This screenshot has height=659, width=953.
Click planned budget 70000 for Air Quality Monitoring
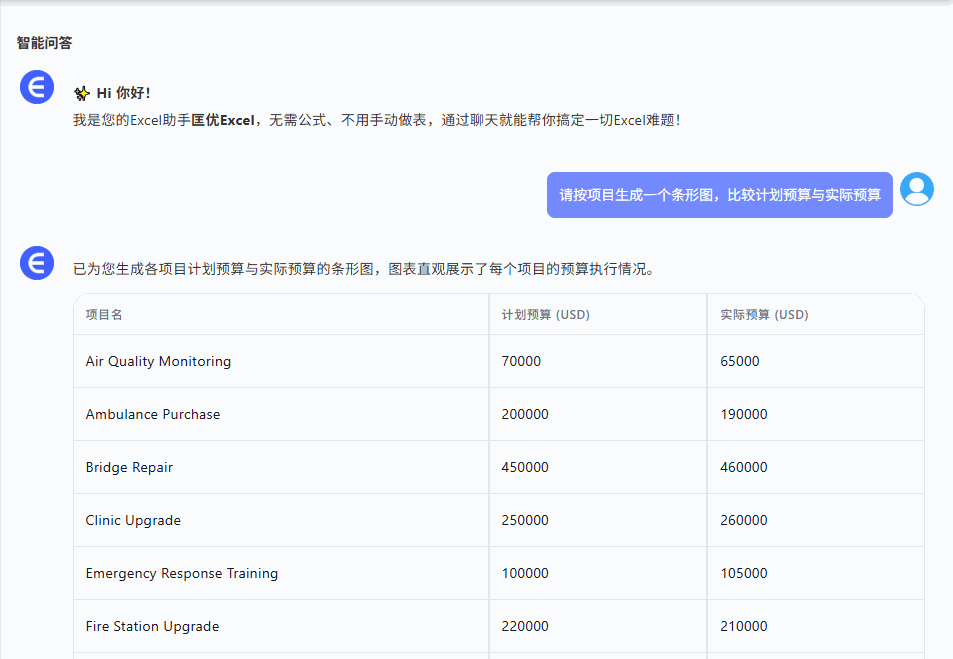pyautogui.click(x=597, y=361)
